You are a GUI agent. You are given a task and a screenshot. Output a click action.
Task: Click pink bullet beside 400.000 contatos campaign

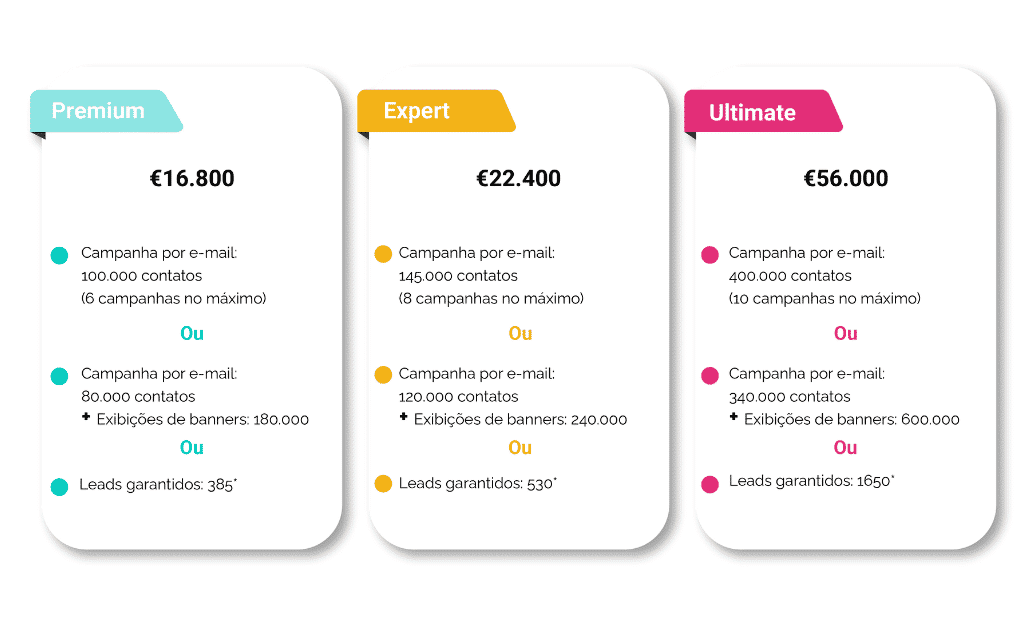[710, 255]
